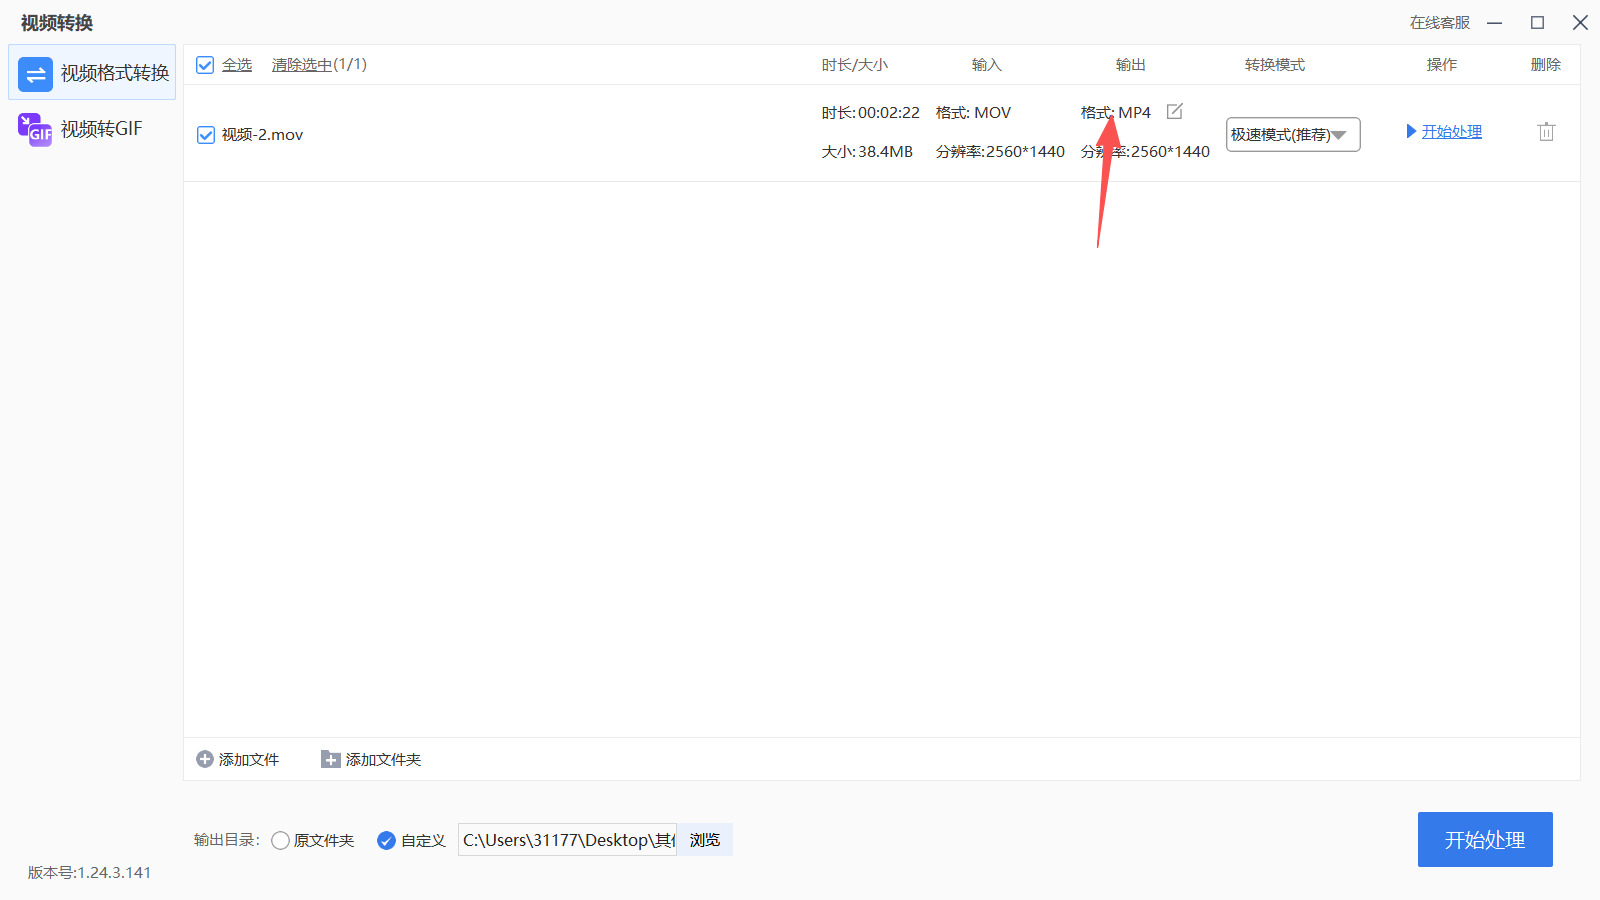Minimize the 视频转换 window
Screen dimensions: 1600x900
1495,22
